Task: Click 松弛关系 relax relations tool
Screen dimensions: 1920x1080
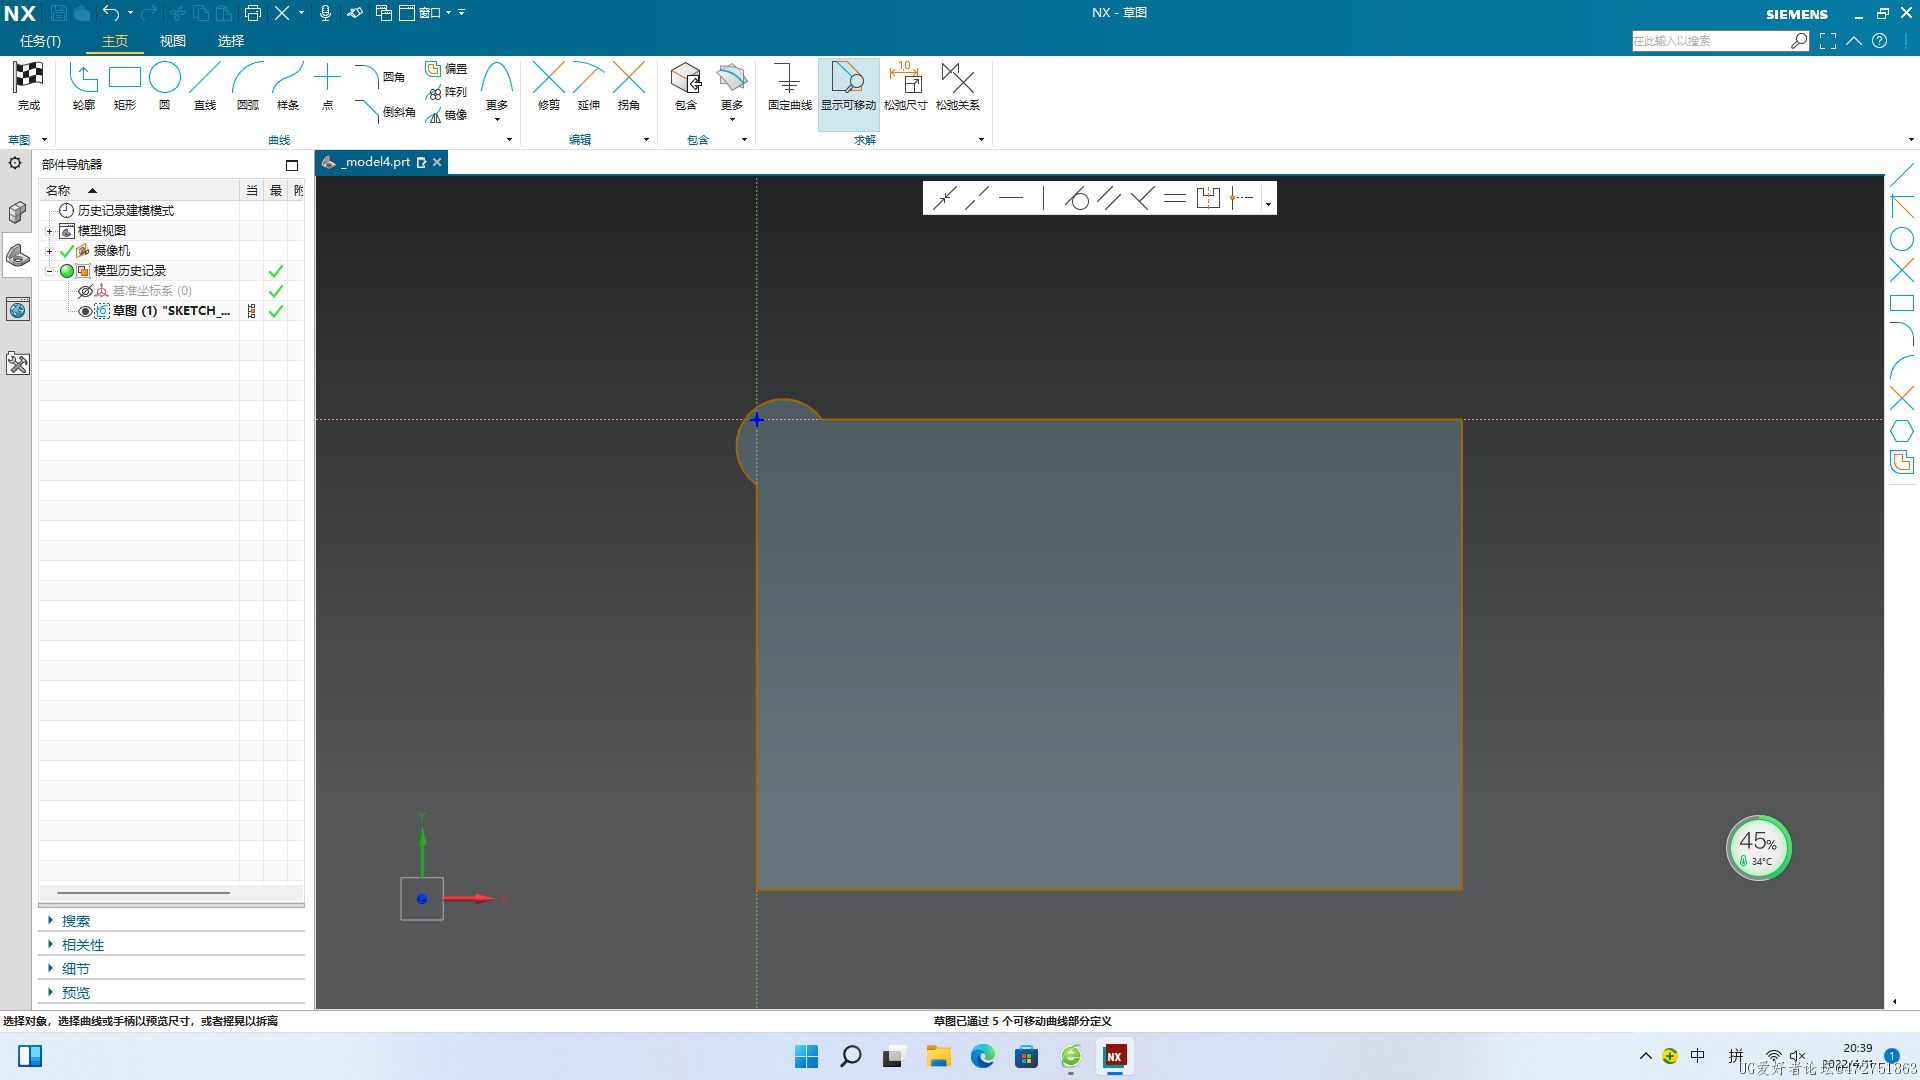Action: (958, 86)
